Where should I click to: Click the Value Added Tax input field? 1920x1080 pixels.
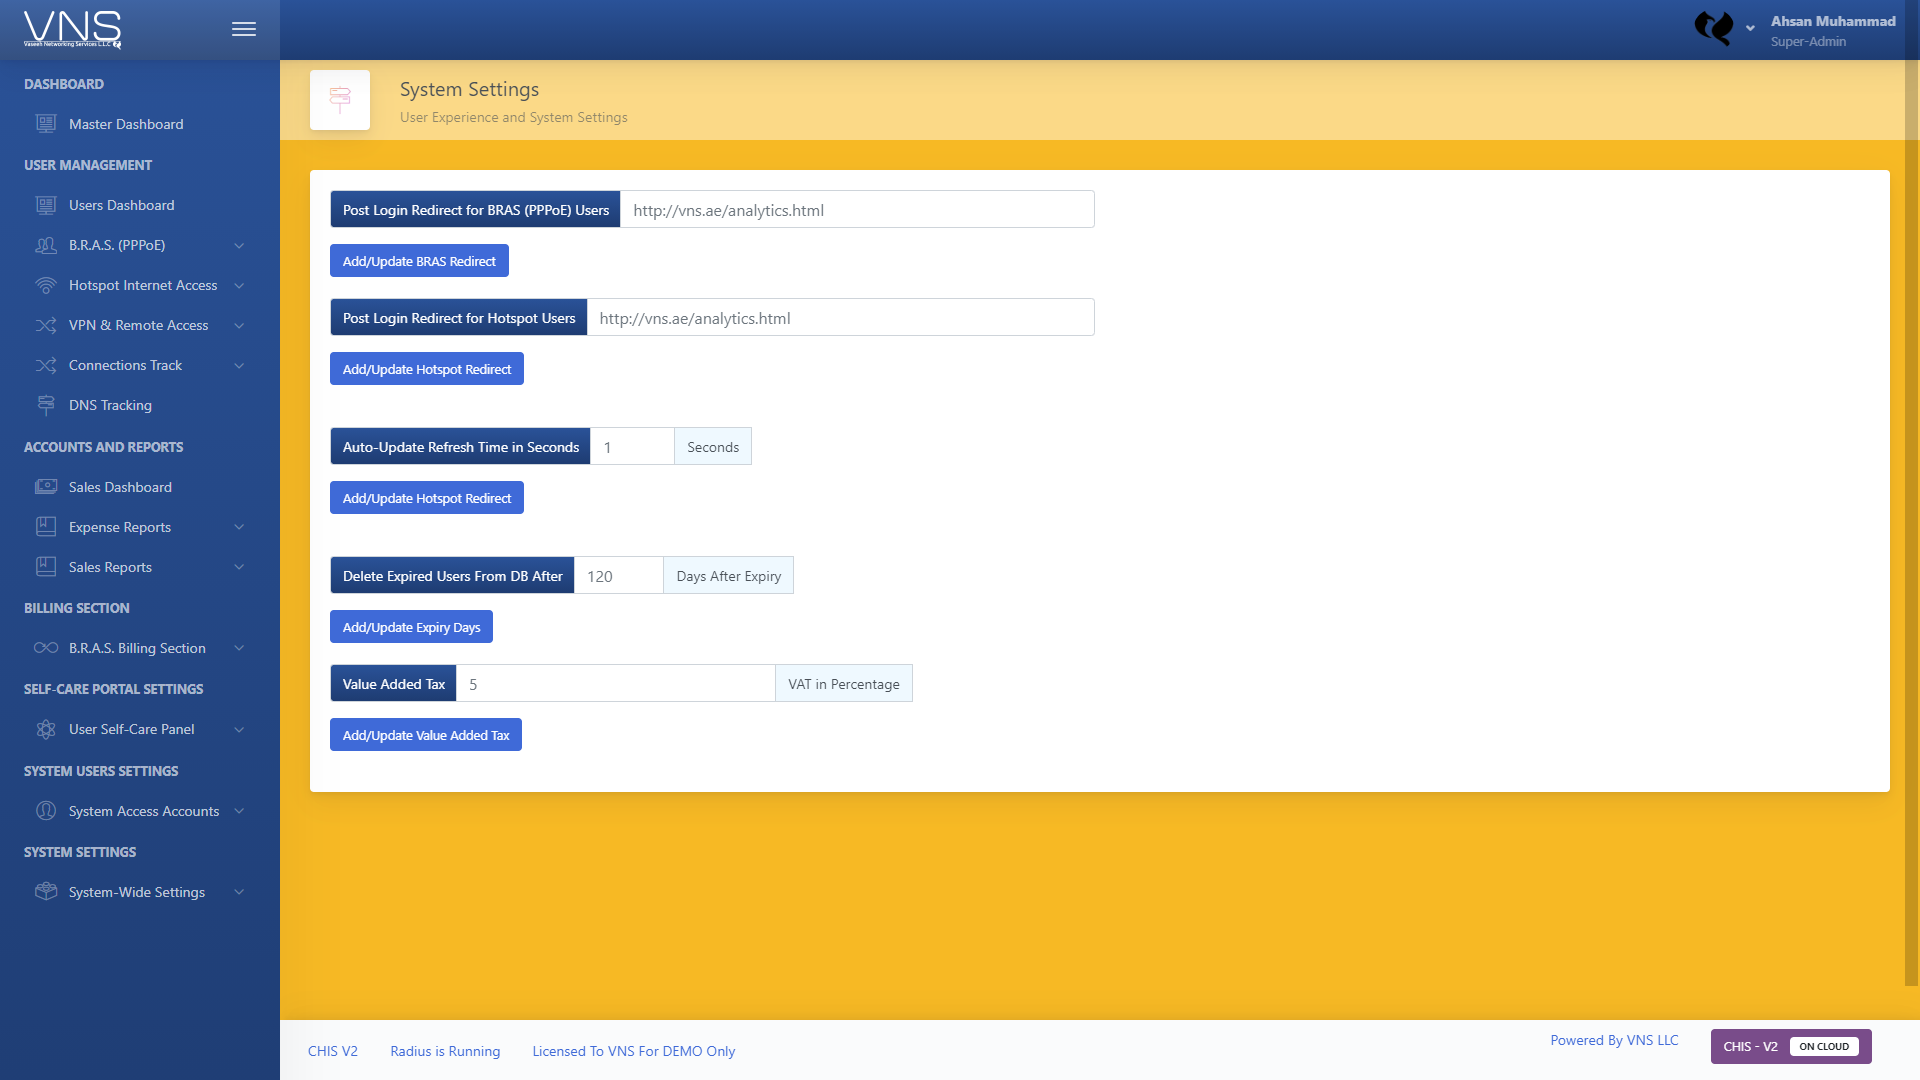(x=615, y=683)
